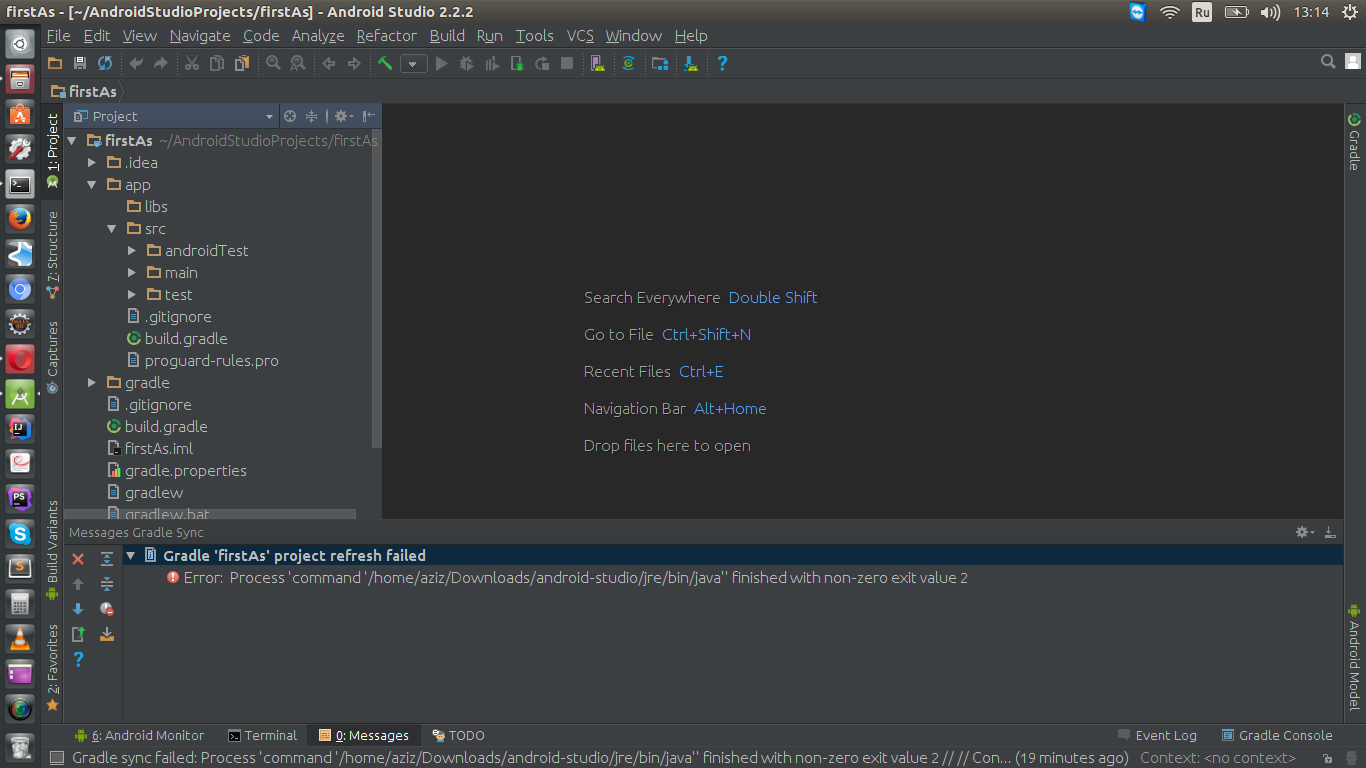Hide the Project panel with the pin icon

click(x=369, y=116)
